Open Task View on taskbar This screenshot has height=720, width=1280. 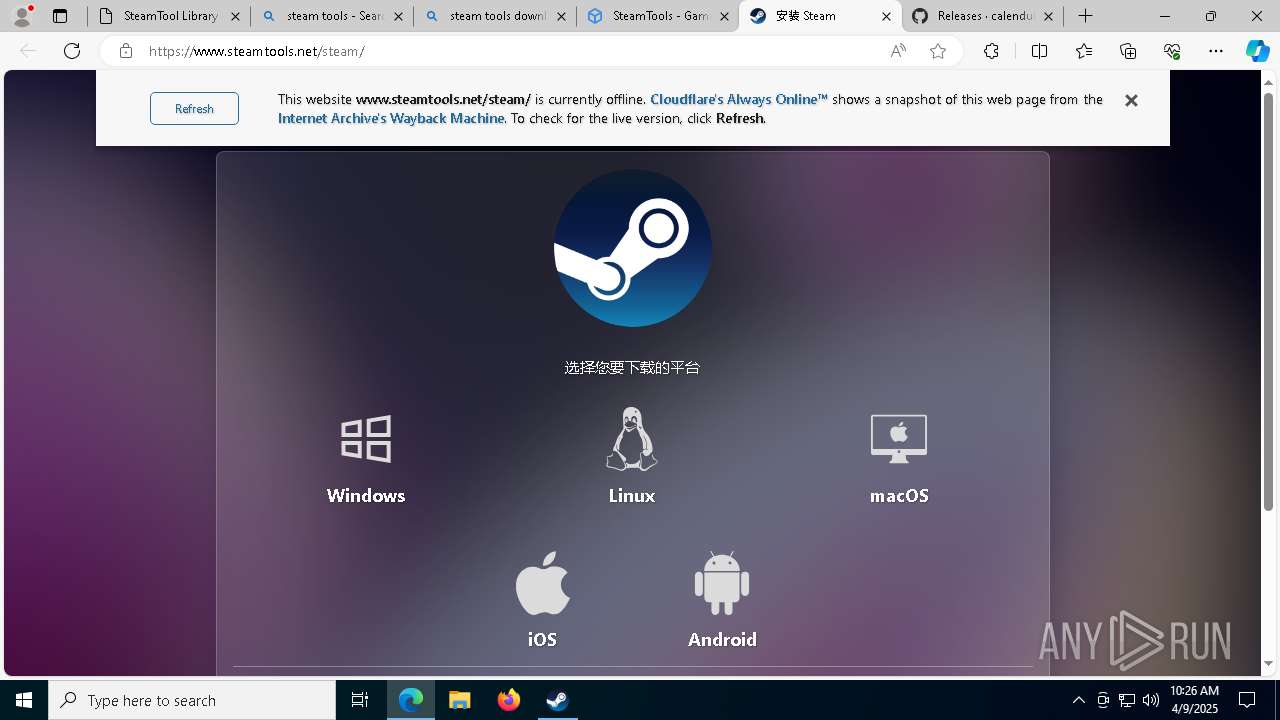click(x=360, y=700)
